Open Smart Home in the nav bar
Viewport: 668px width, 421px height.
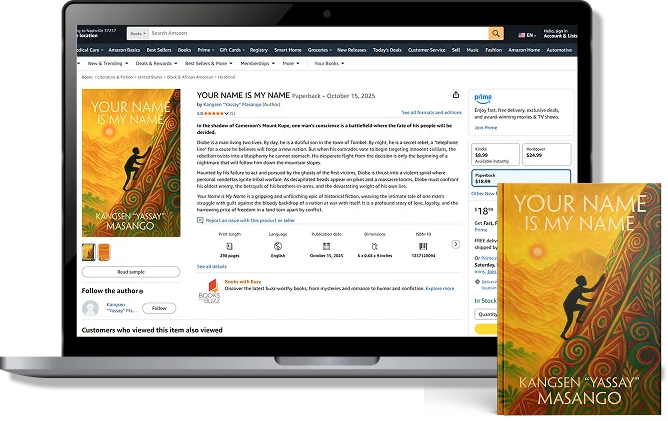coord(288,50)
